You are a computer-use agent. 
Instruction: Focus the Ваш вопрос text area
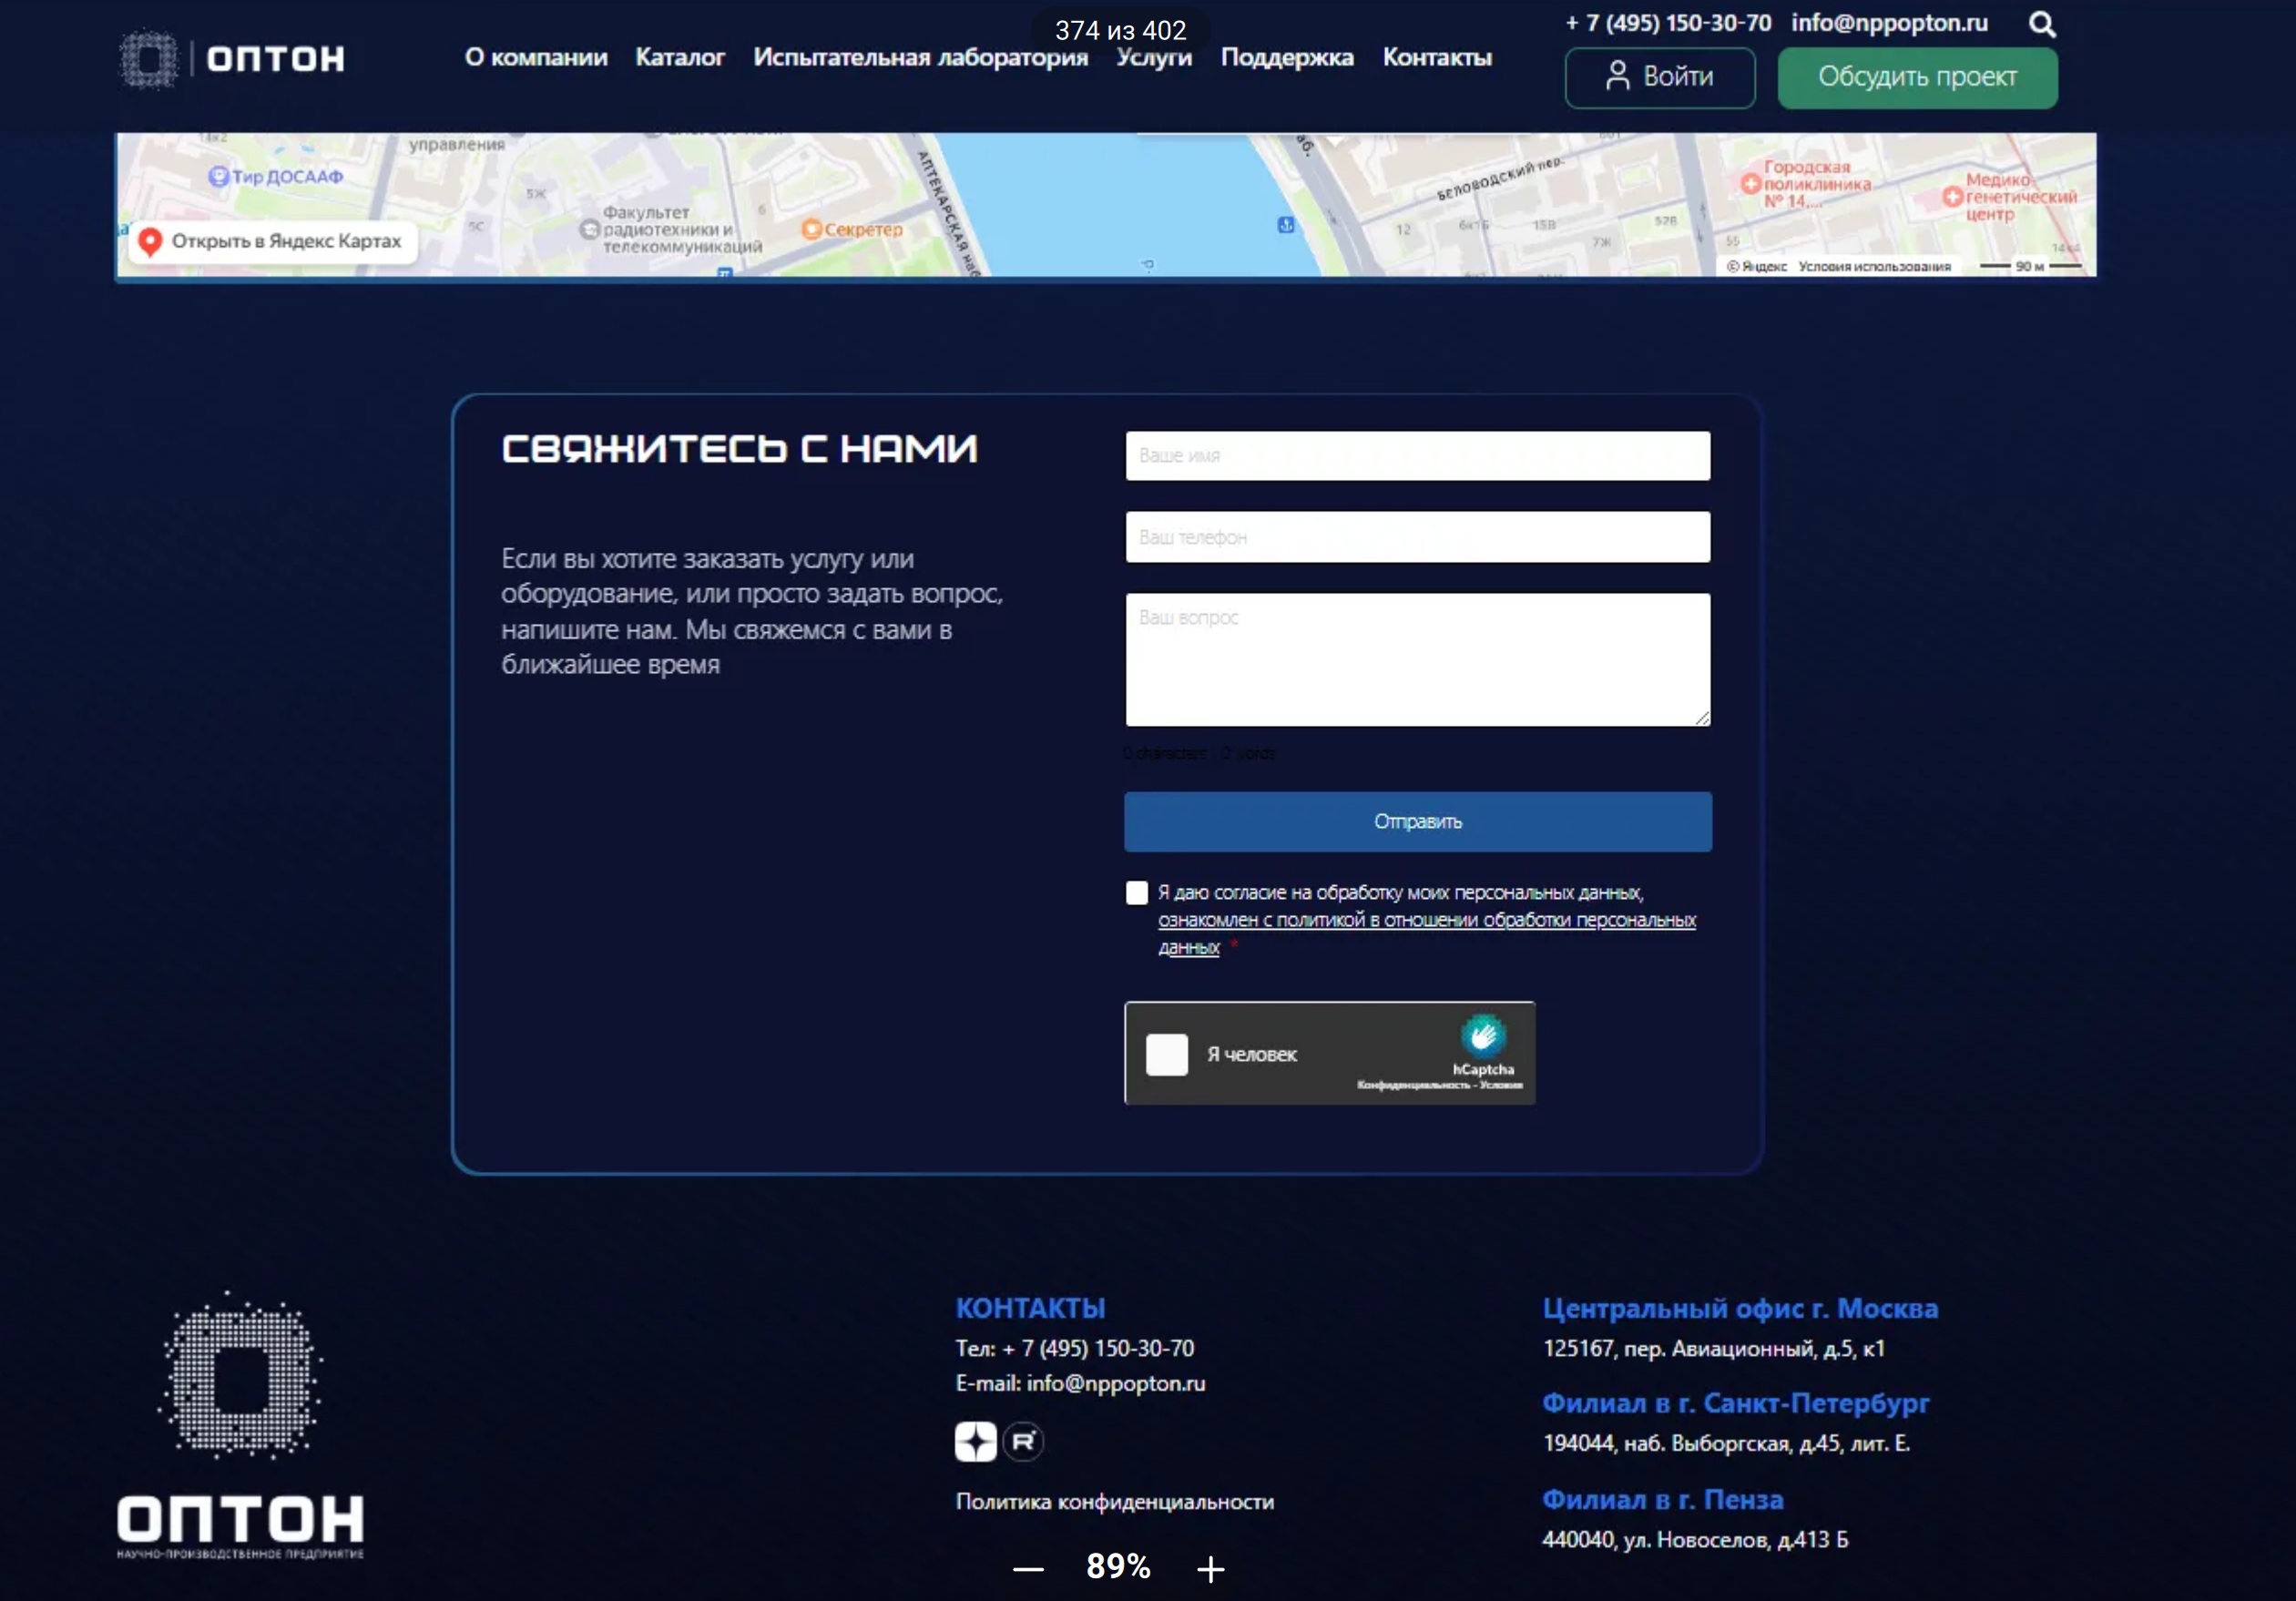[1417, 659]
